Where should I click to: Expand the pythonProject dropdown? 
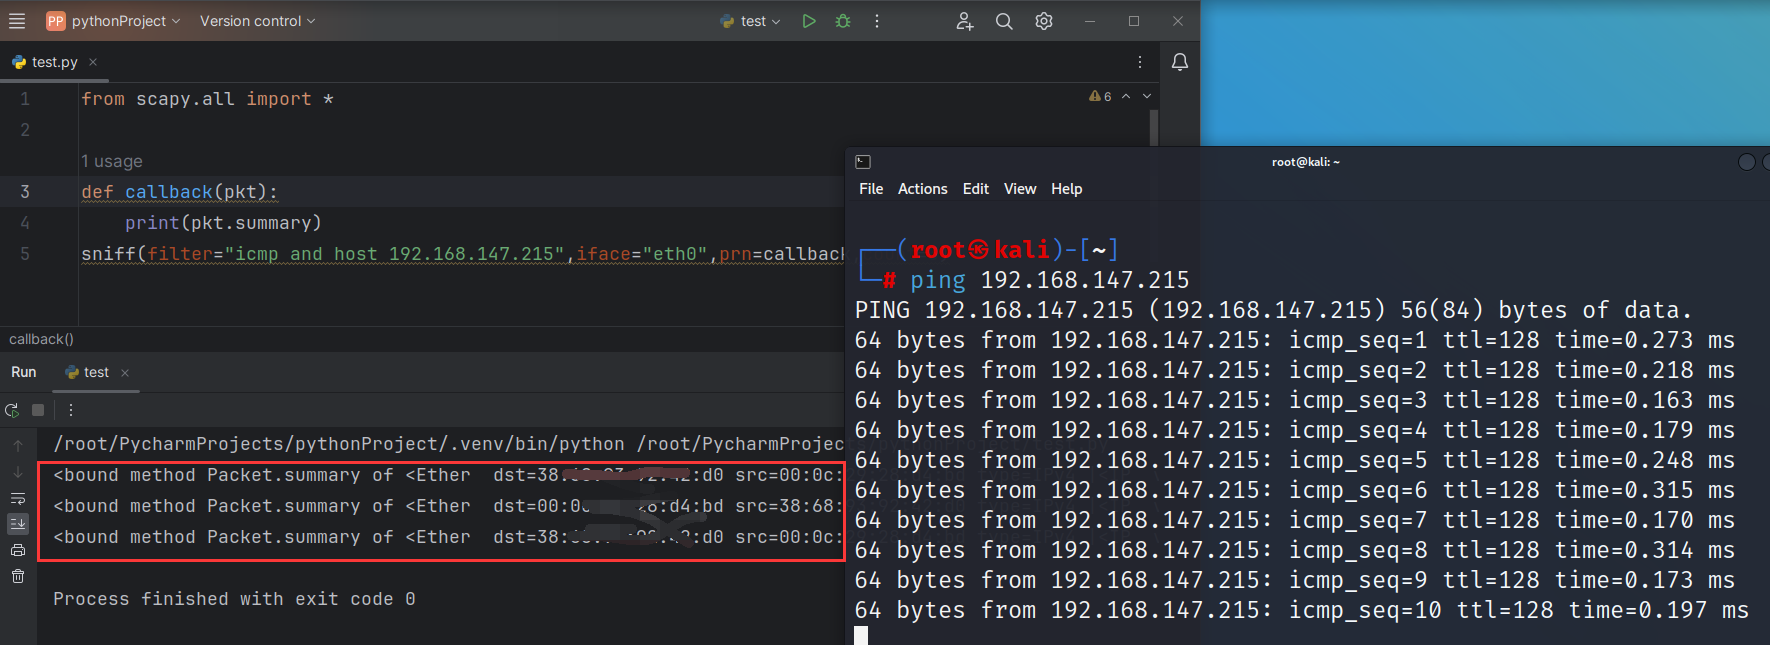pyautogui.click(x=126, y=21)
